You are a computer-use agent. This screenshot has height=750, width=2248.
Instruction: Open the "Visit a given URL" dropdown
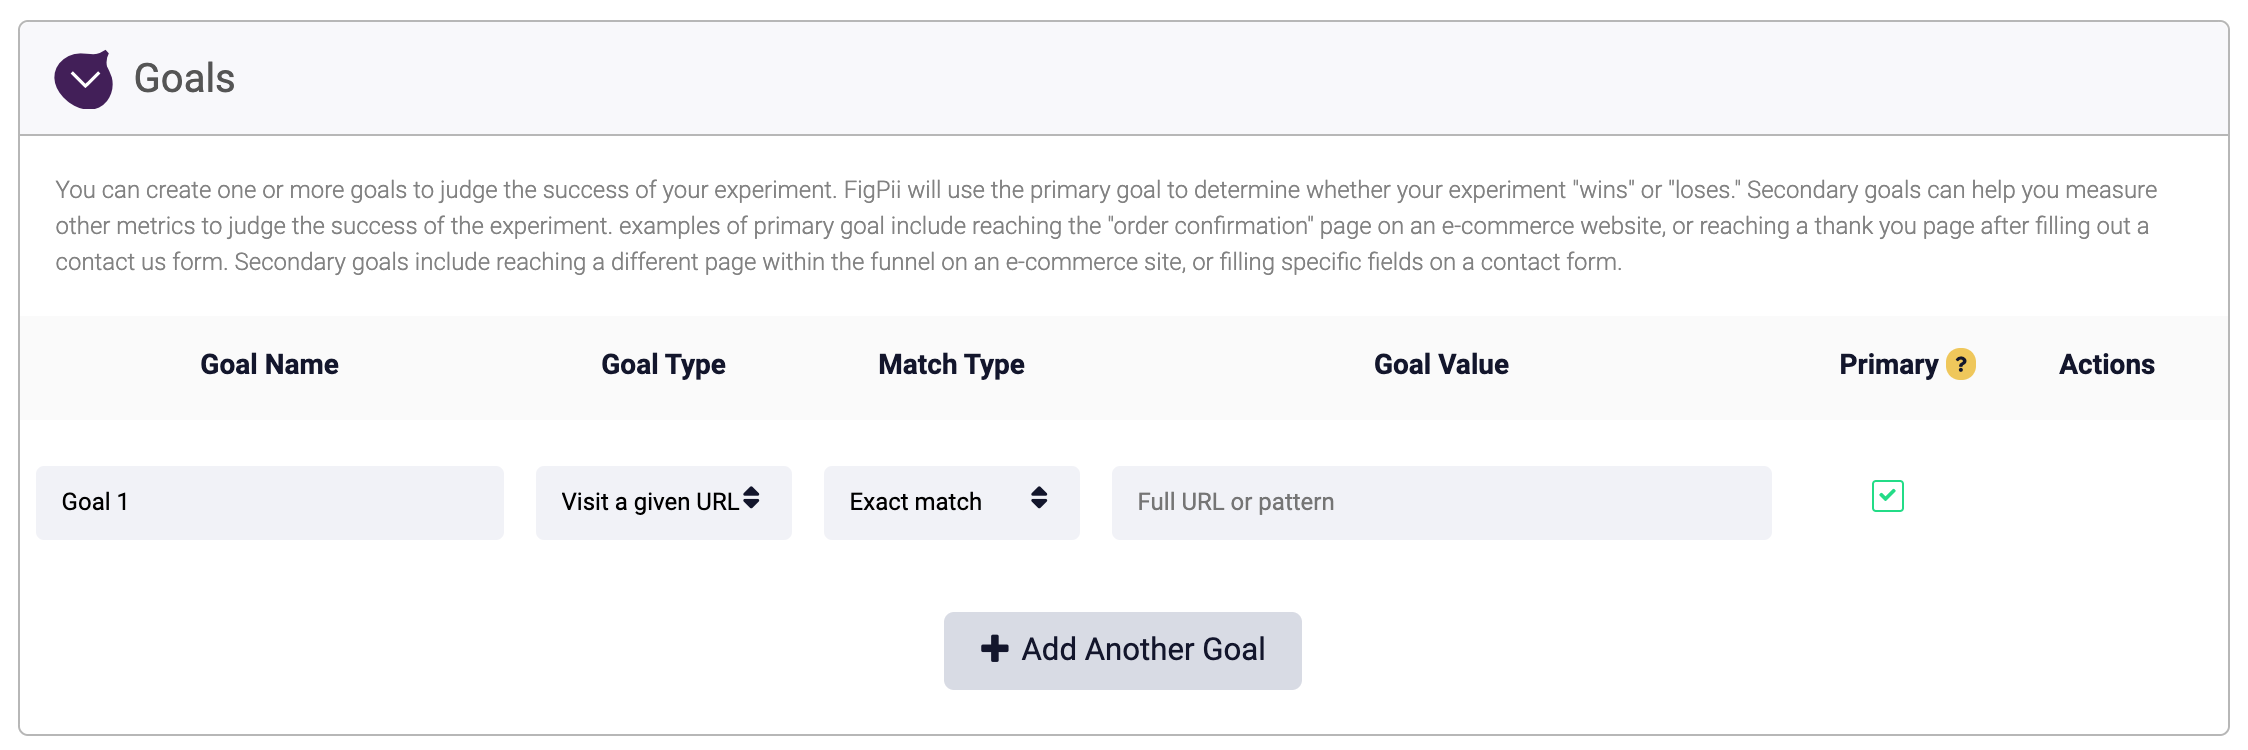(650, 502)
